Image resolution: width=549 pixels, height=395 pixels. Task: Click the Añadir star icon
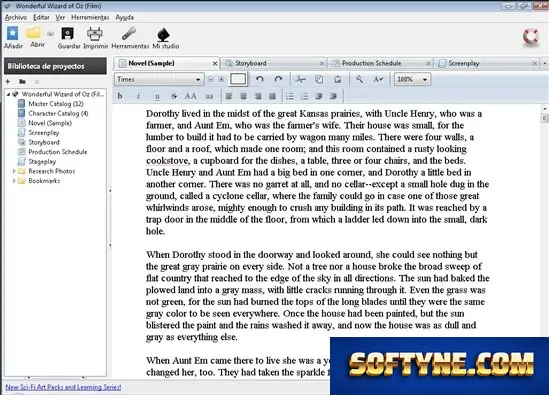click(13, 33)
